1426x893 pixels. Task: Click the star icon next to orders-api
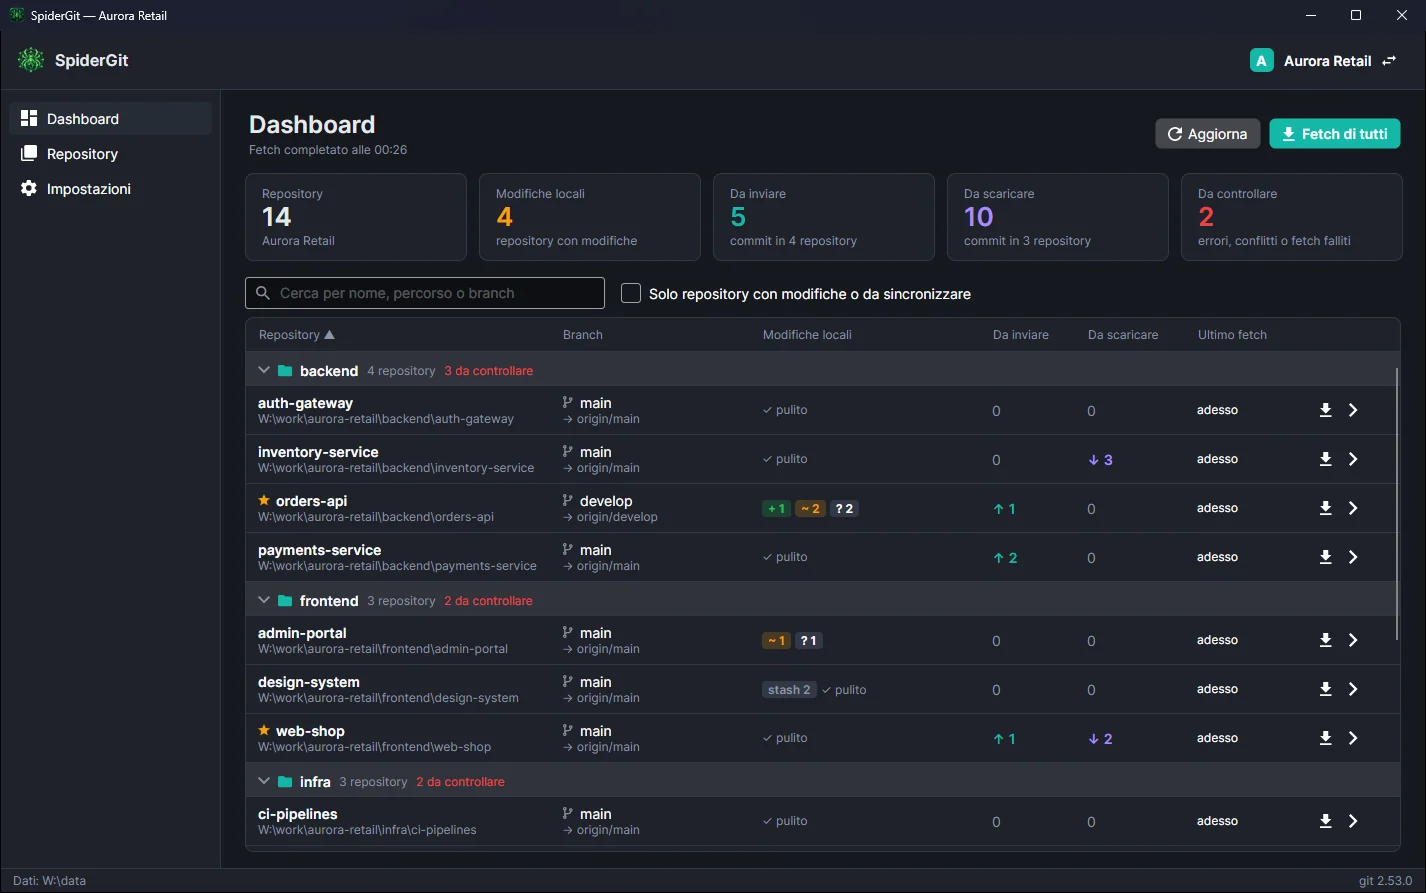pos(264,500)
